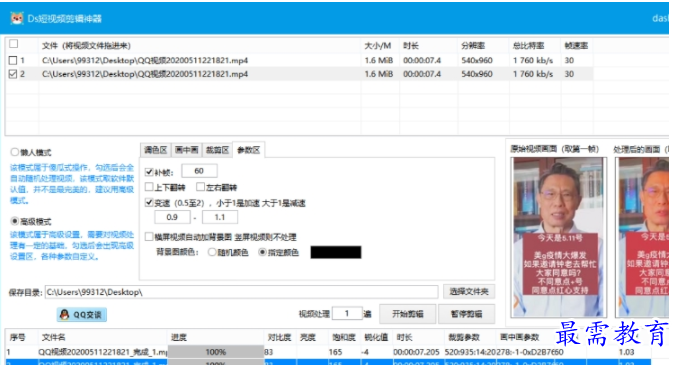Enable 横屏视频自动加背景图 checkbox
Viewport: 677px width, 365px height.
pyautogui.click(x=149, y=236)
